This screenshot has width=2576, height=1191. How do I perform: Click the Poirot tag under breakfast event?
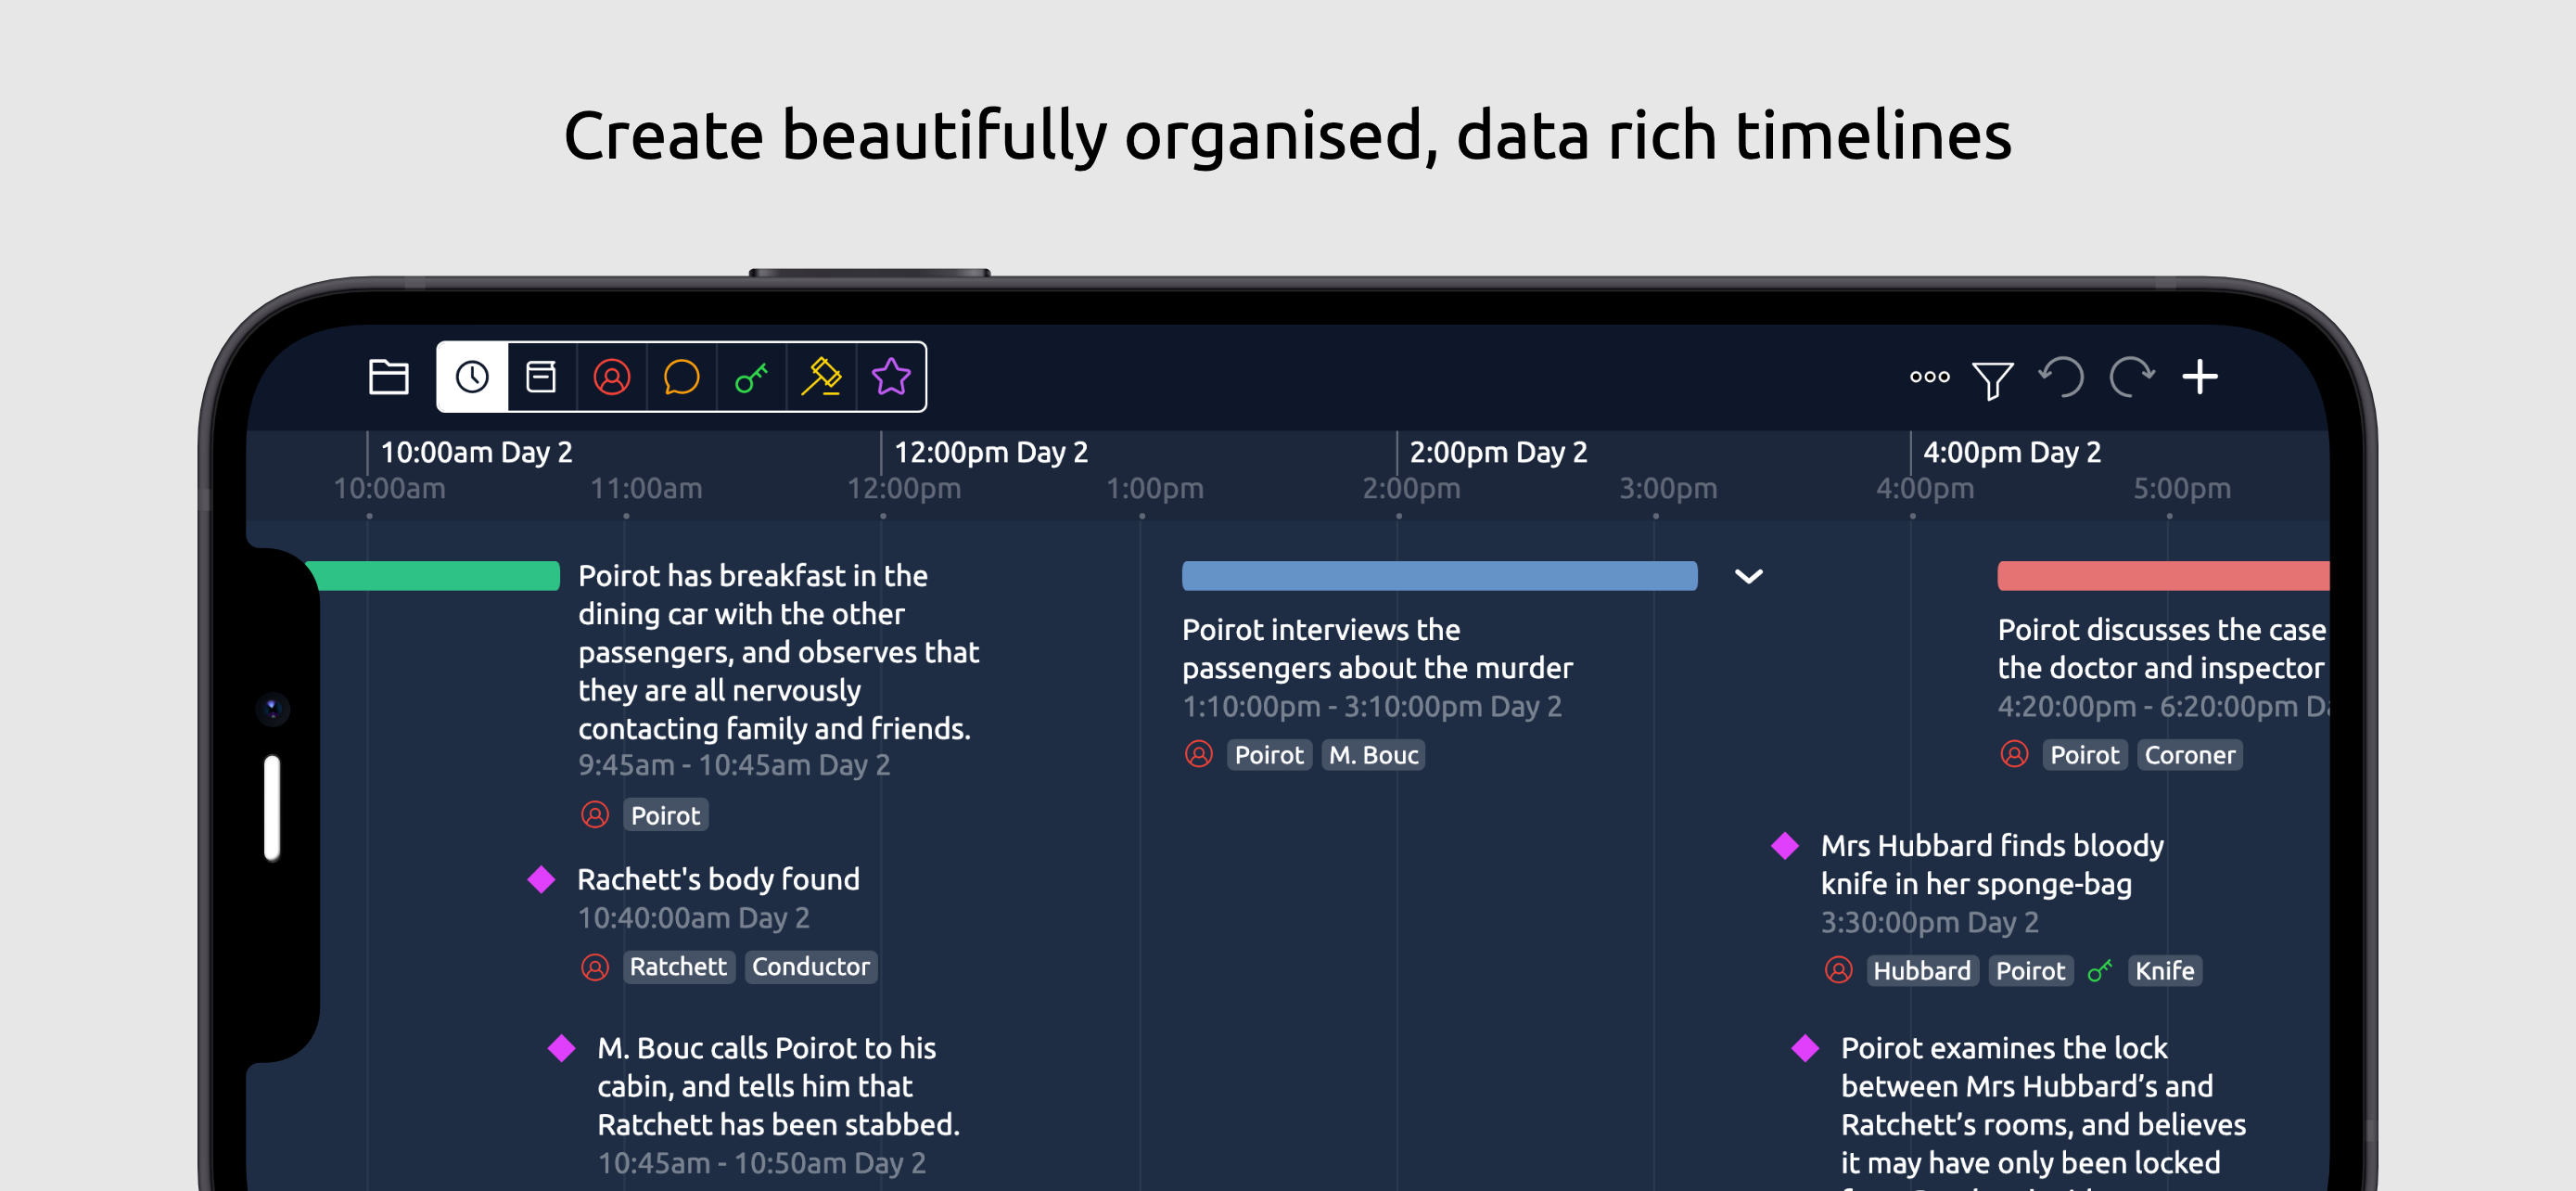click(665, 815)
